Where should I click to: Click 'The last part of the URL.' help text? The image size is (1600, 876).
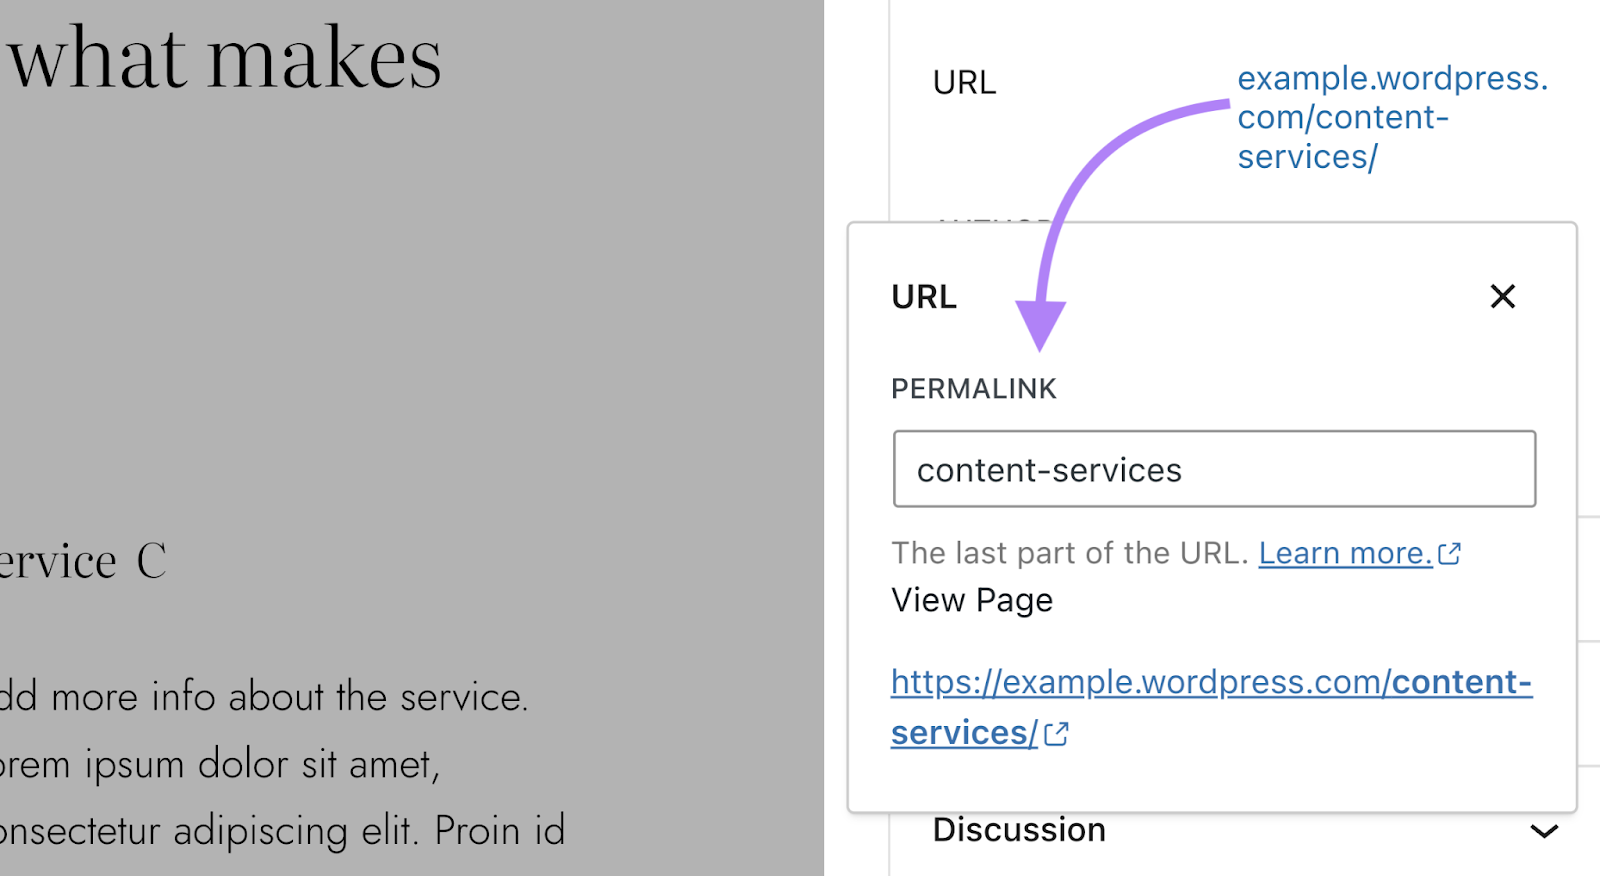click(1069, 553)
